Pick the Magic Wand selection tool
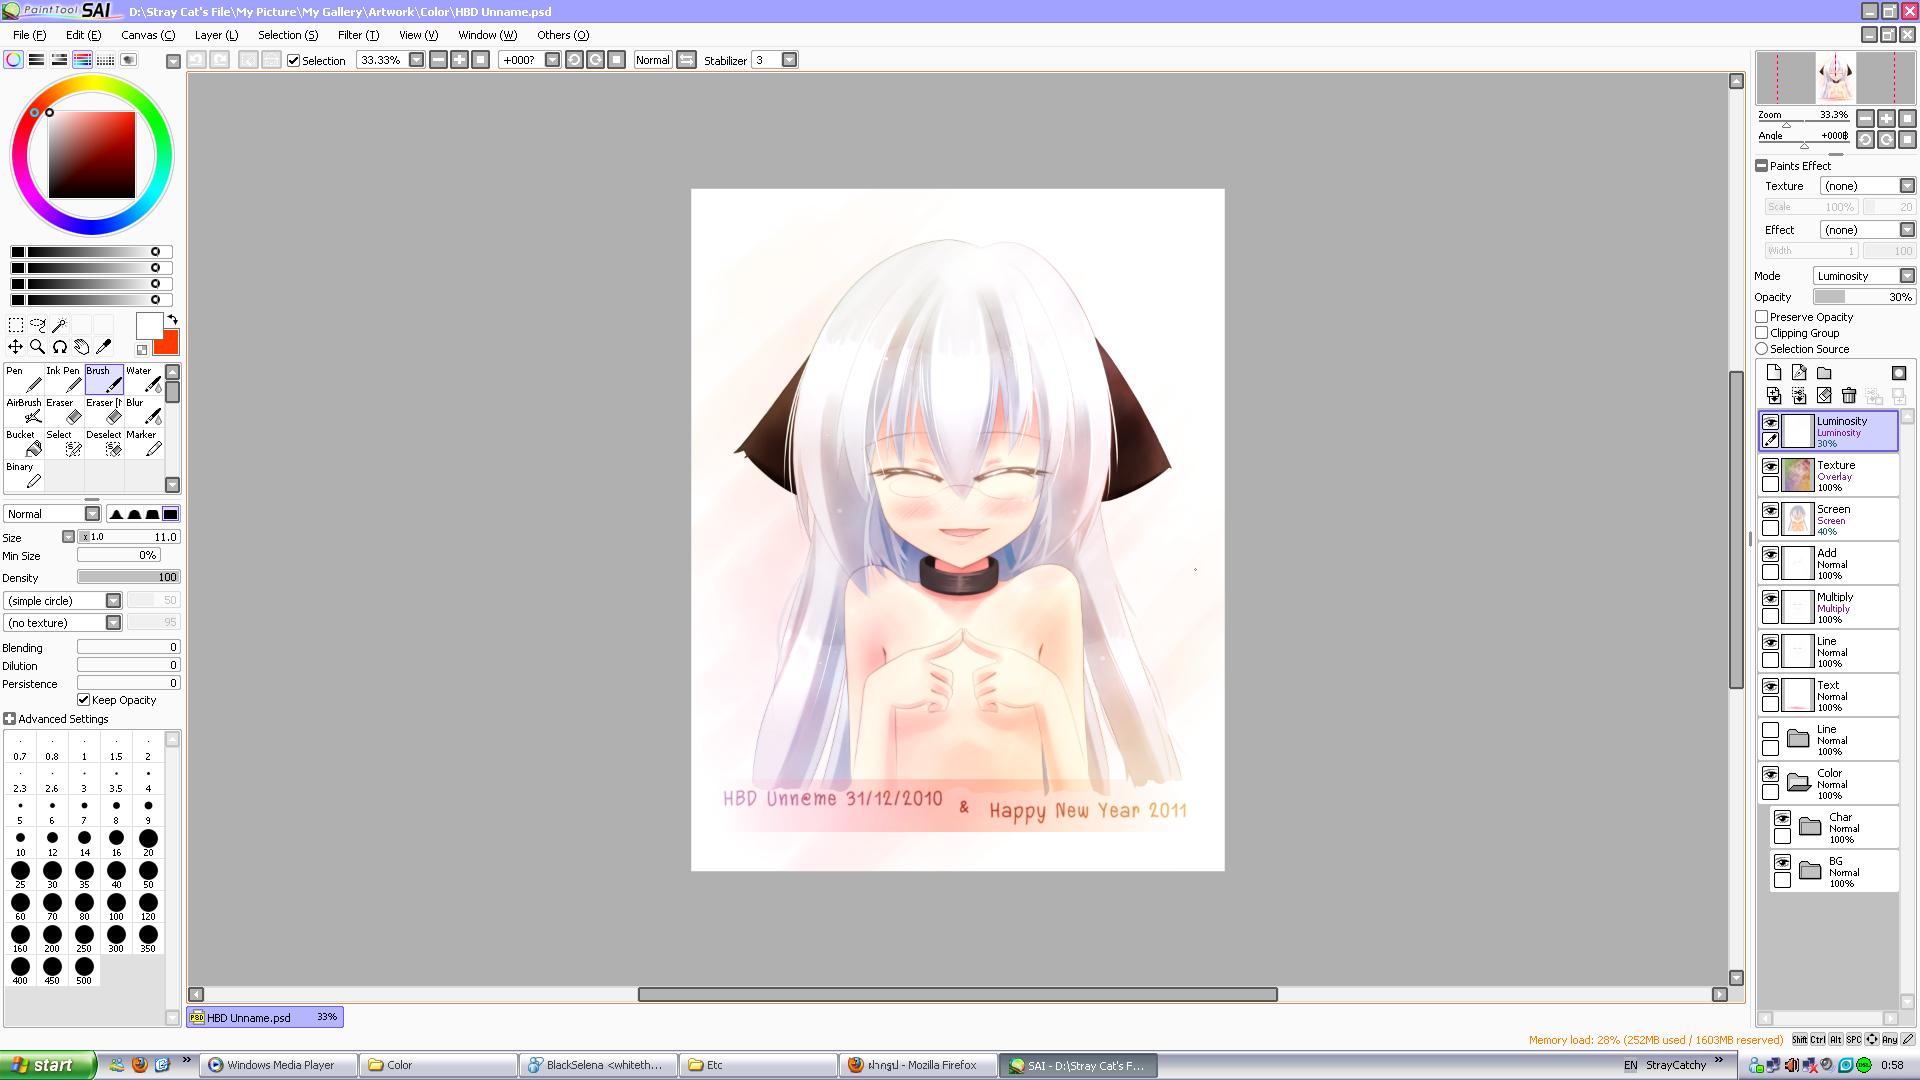 click(59, 325)
